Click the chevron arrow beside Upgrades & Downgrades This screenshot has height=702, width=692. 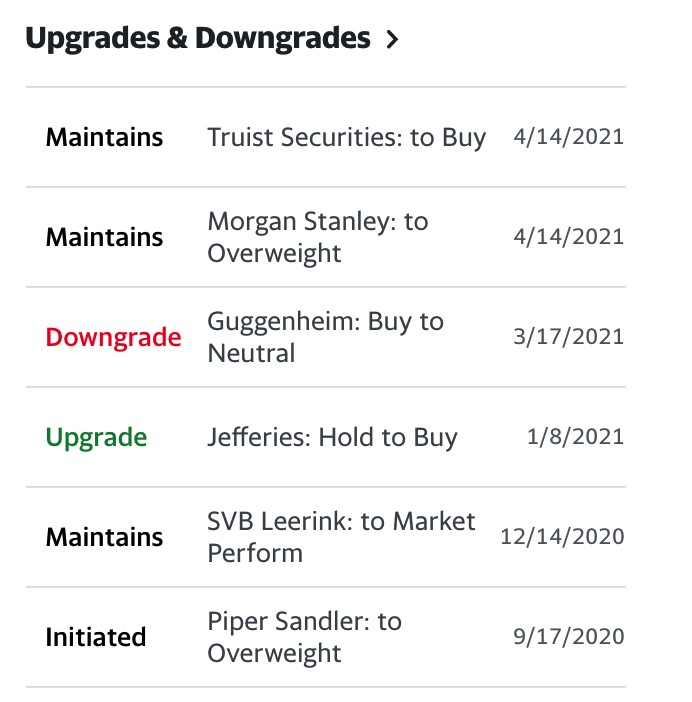pyautogui.click(x=392, y=40)
